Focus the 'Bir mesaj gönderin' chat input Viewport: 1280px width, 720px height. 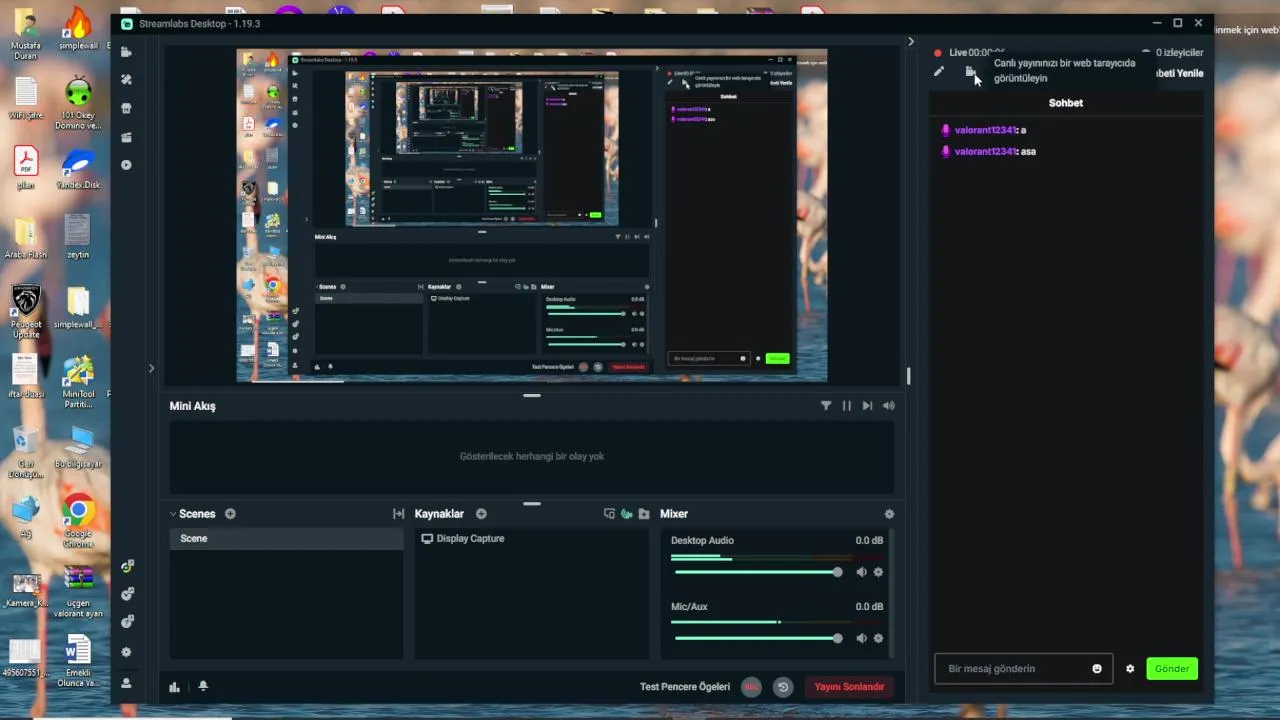(1012, 669)
